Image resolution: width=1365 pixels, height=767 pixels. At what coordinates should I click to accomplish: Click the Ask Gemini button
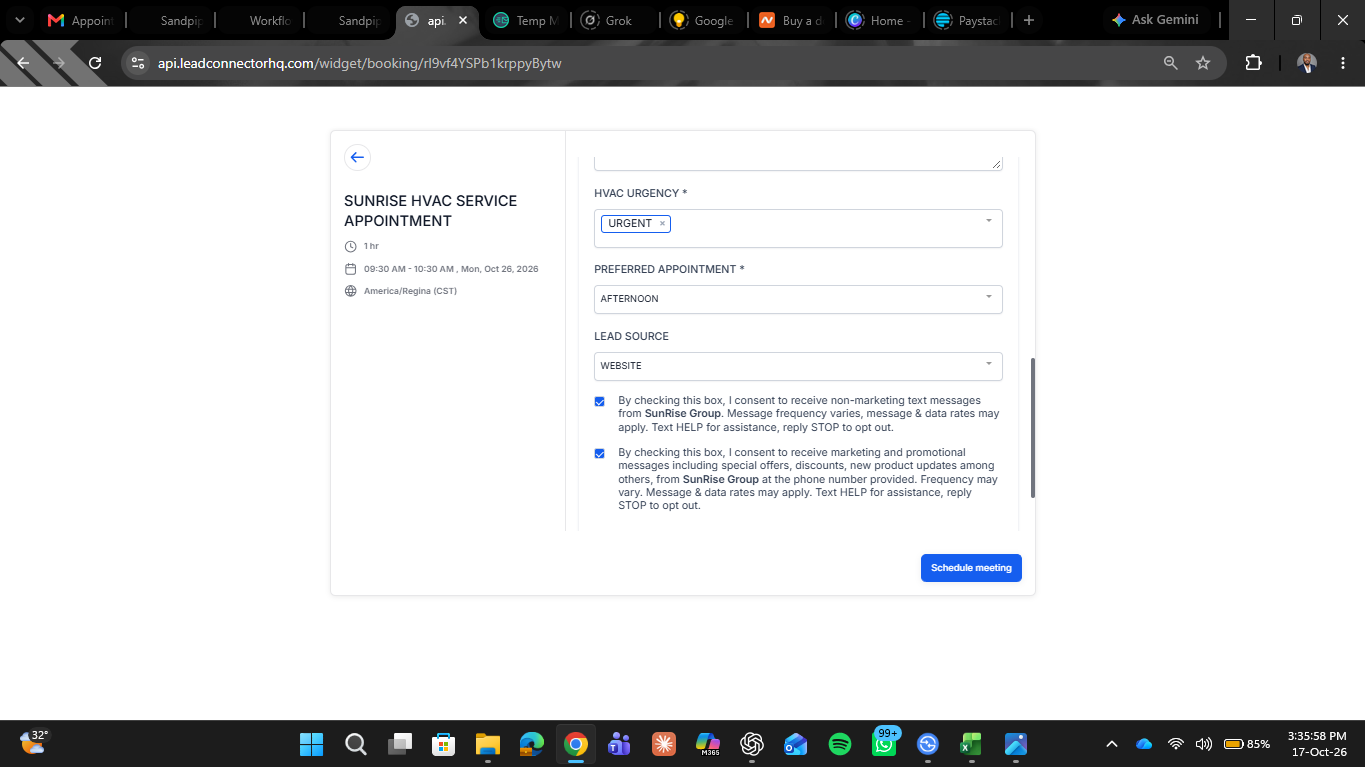coord(1155,20)
